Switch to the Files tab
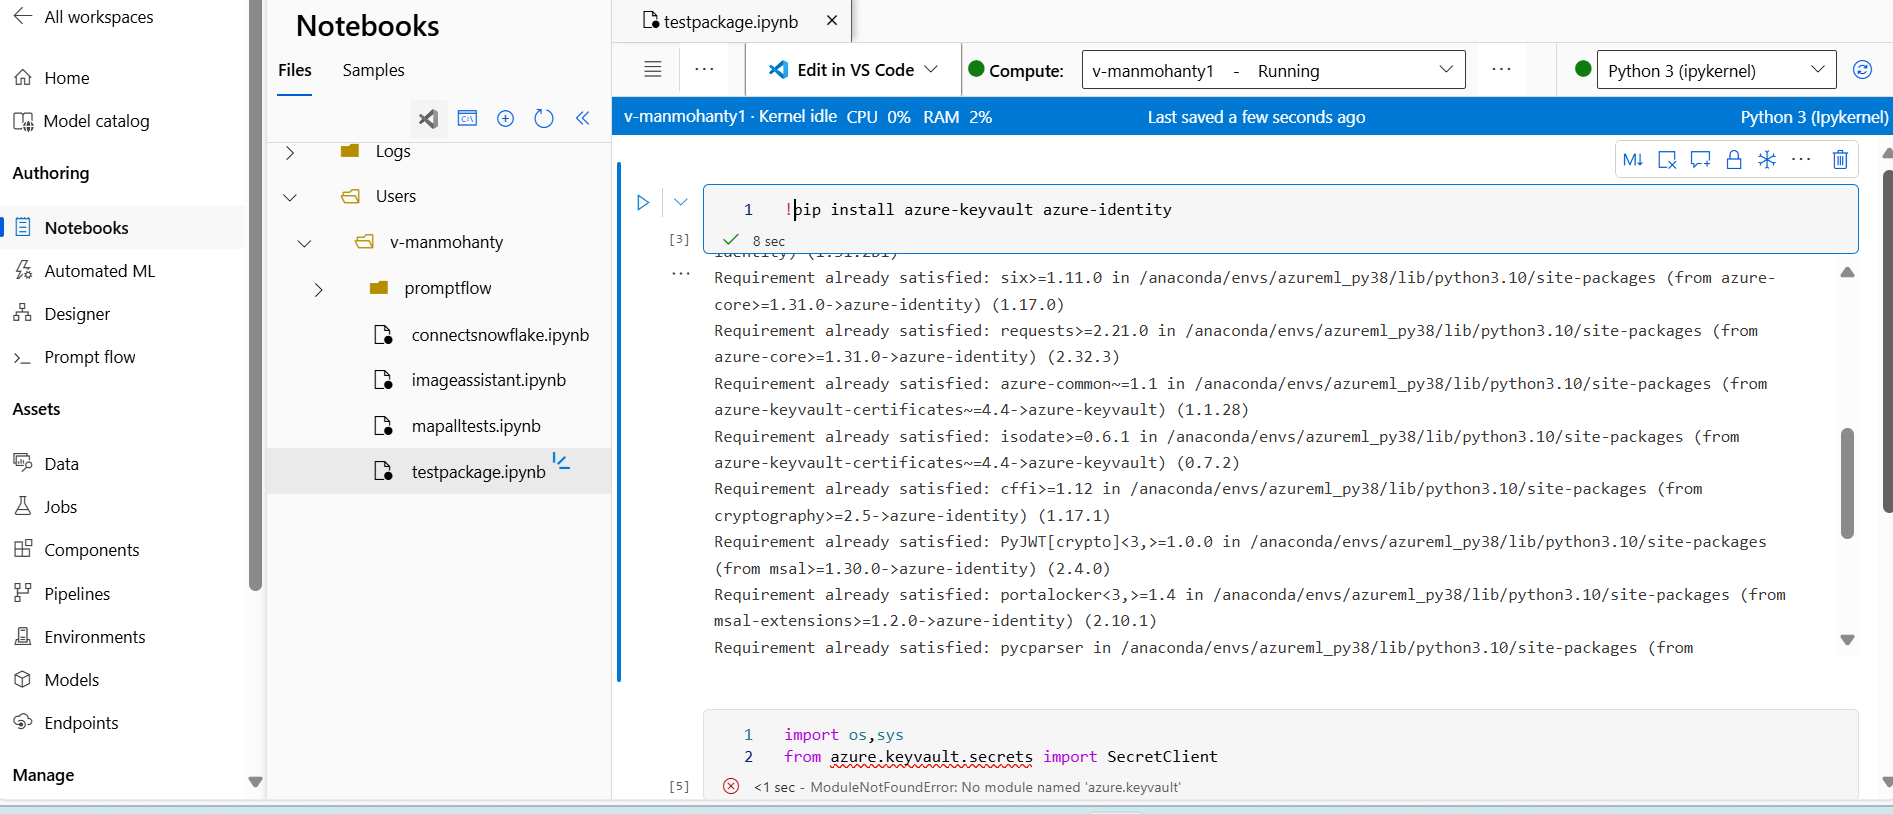The width and height of the screenshot is (1893, 814). point(294,70)
